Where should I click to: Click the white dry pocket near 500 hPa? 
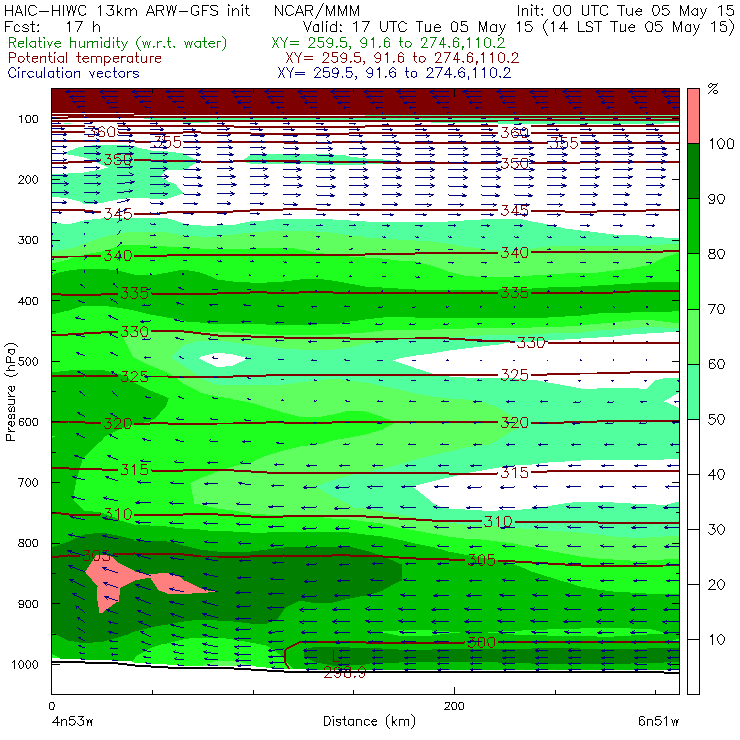coord(222,360)
